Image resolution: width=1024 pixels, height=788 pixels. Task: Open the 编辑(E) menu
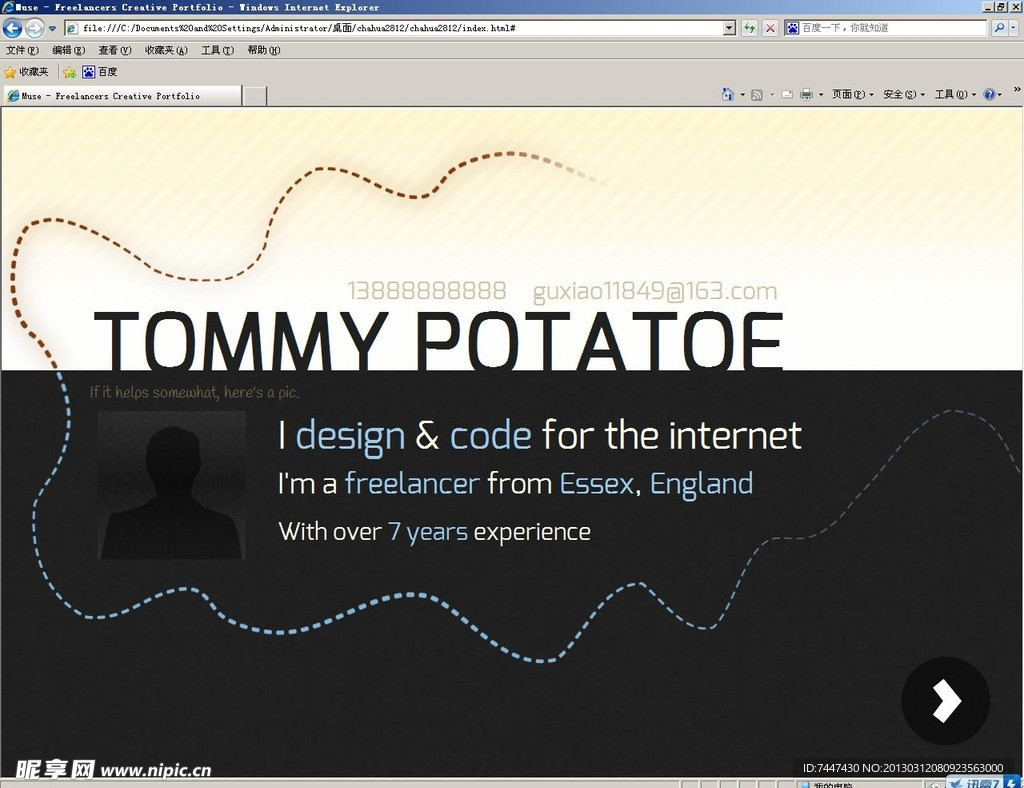pyautogui.click(x=69, y=50)
